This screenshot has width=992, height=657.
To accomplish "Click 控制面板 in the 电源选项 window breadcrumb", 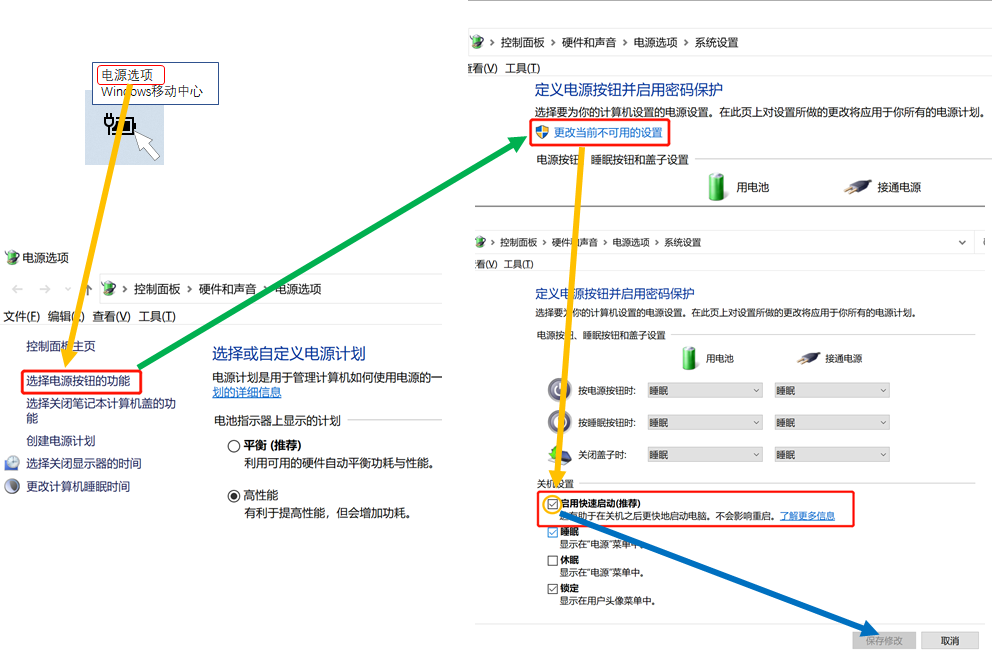I will 157,289.
